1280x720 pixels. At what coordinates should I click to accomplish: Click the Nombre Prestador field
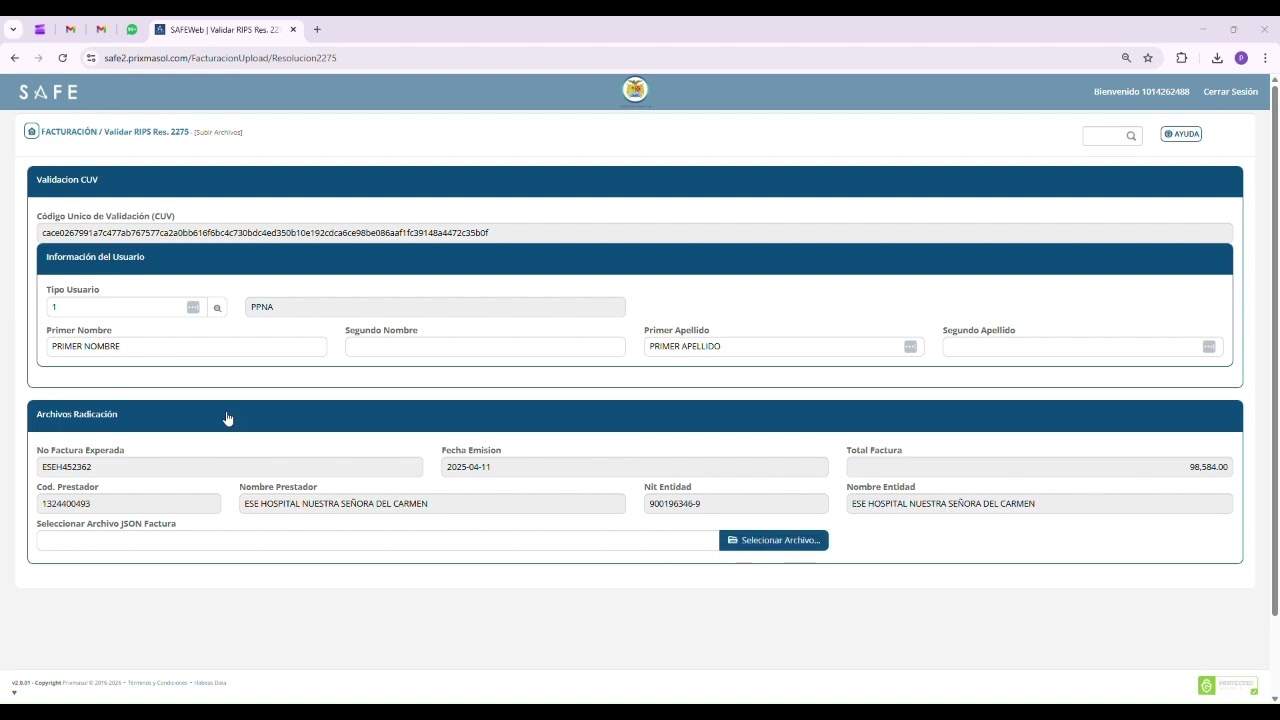point(432,504)
